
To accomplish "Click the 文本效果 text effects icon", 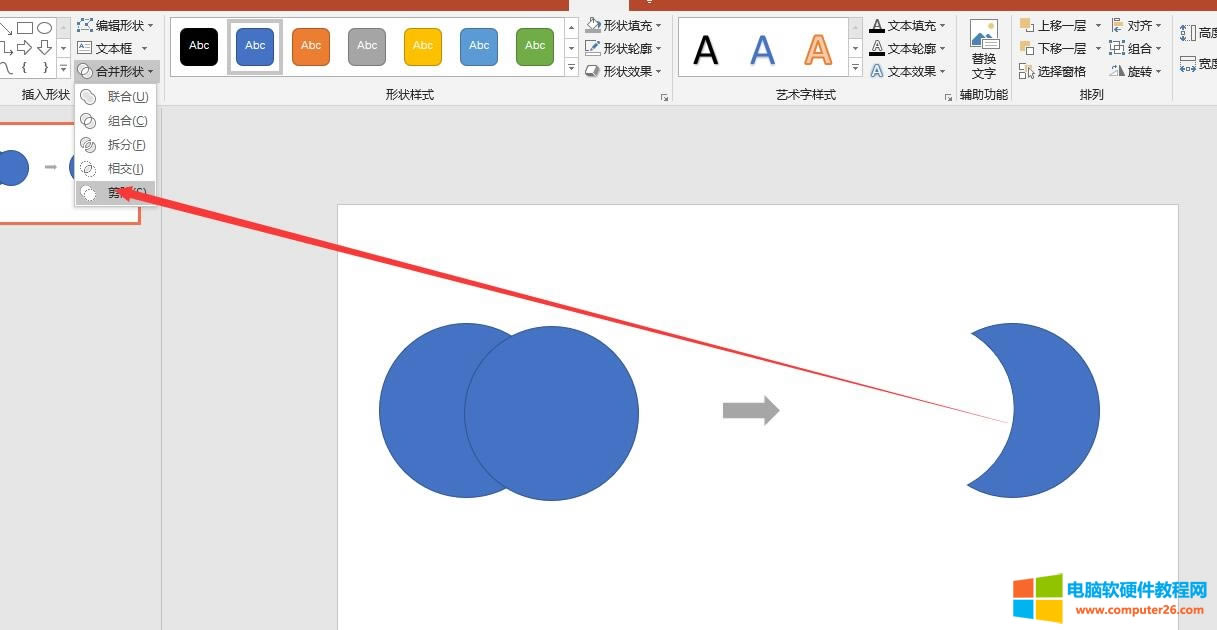I will click(x=877, y=71).
